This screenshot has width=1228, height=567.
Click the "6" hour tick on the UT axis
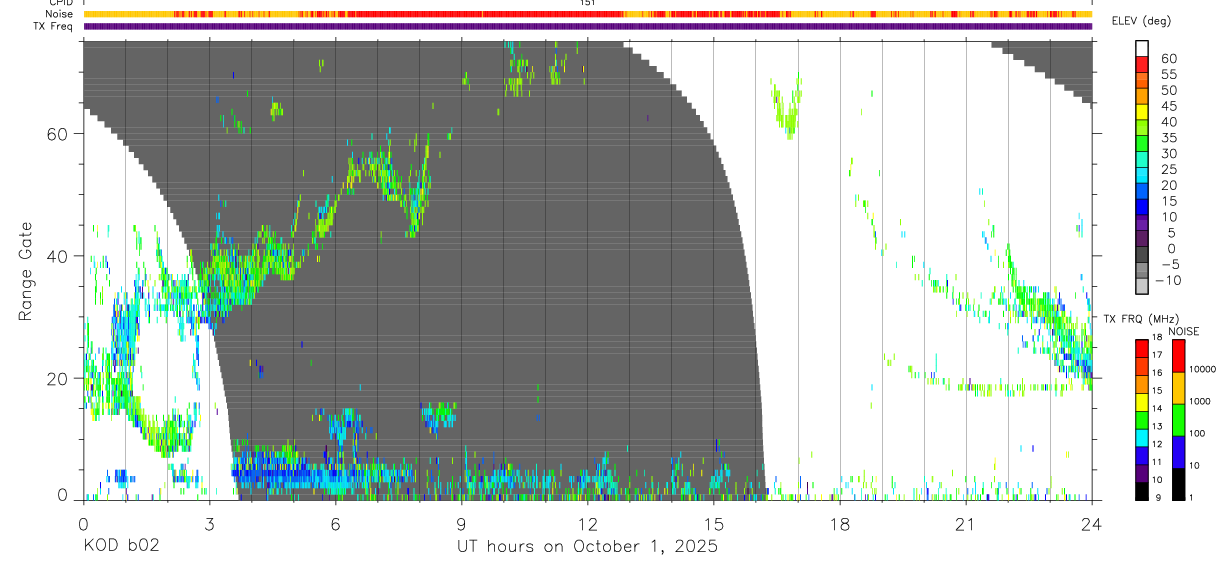335,524
